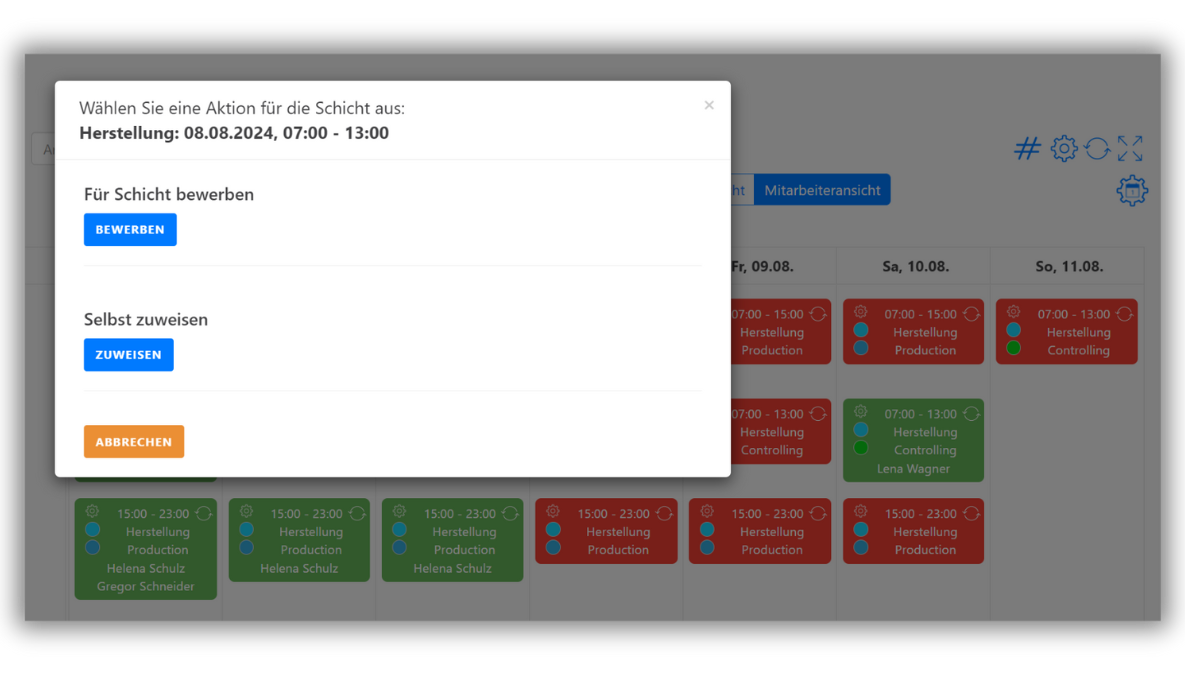Screen dimensions: 1185x676
Task: Click green circle on Sunday 11.08. Controlling shift
Action: (x=1014, y=348)
